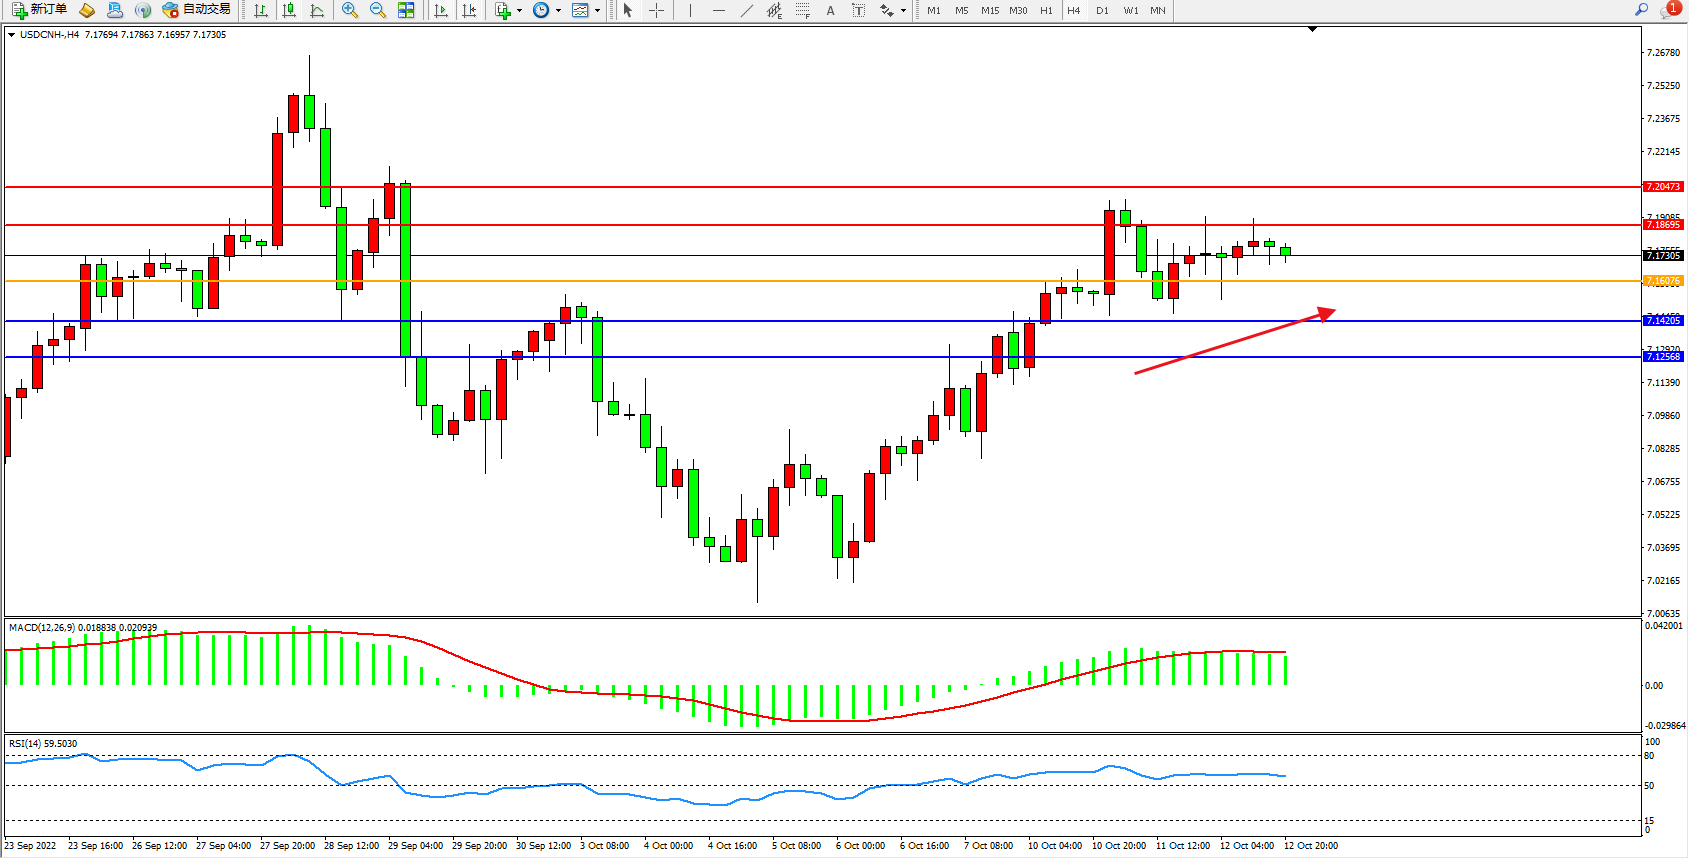Viewport: 1689px width, 859px height.
Task: Toggle AutoTrading (自动交易) button
Action: tap(197, 10)
